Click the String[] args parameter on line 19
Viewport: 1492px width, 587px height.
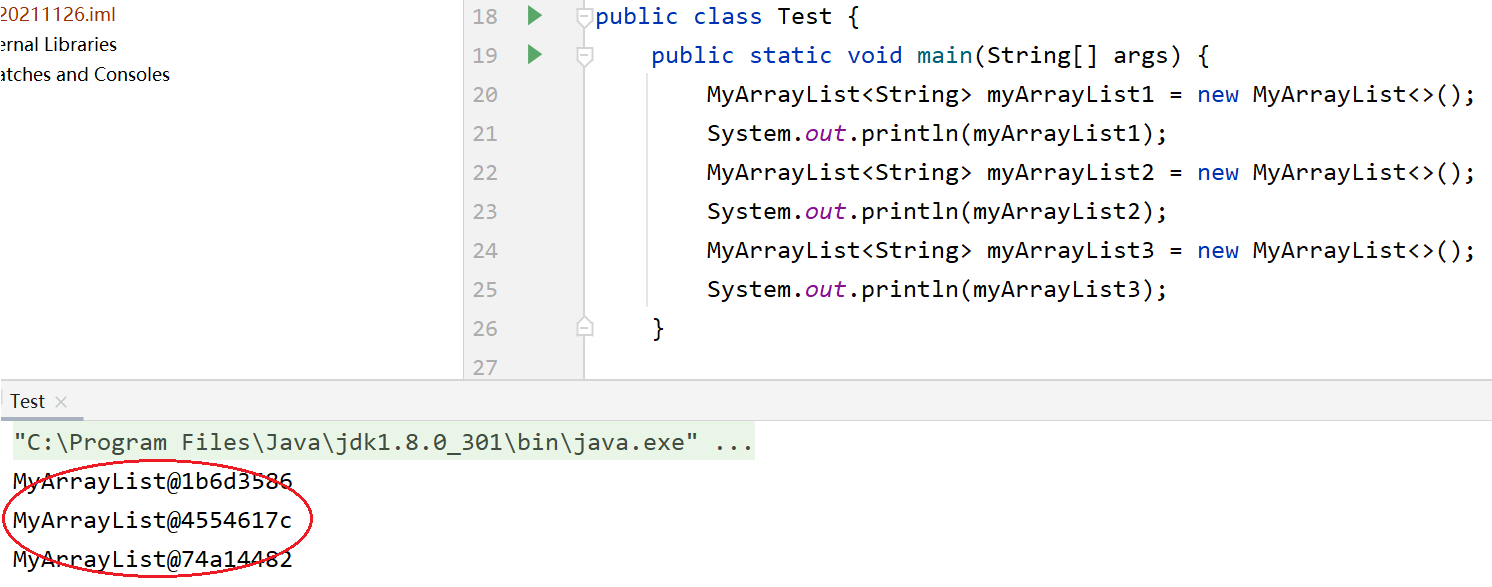tap(1078, 56)
